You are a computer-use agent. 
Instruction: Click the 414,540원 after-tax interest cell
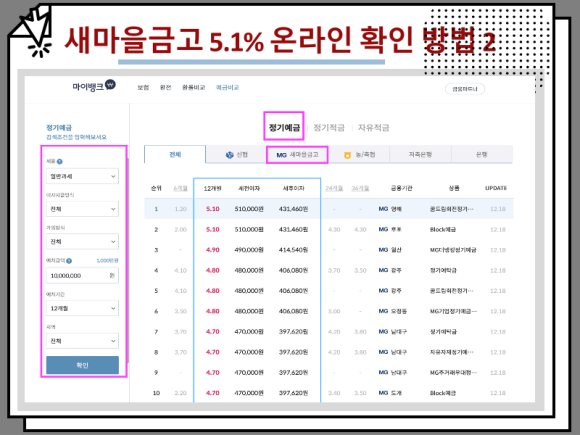293,250
